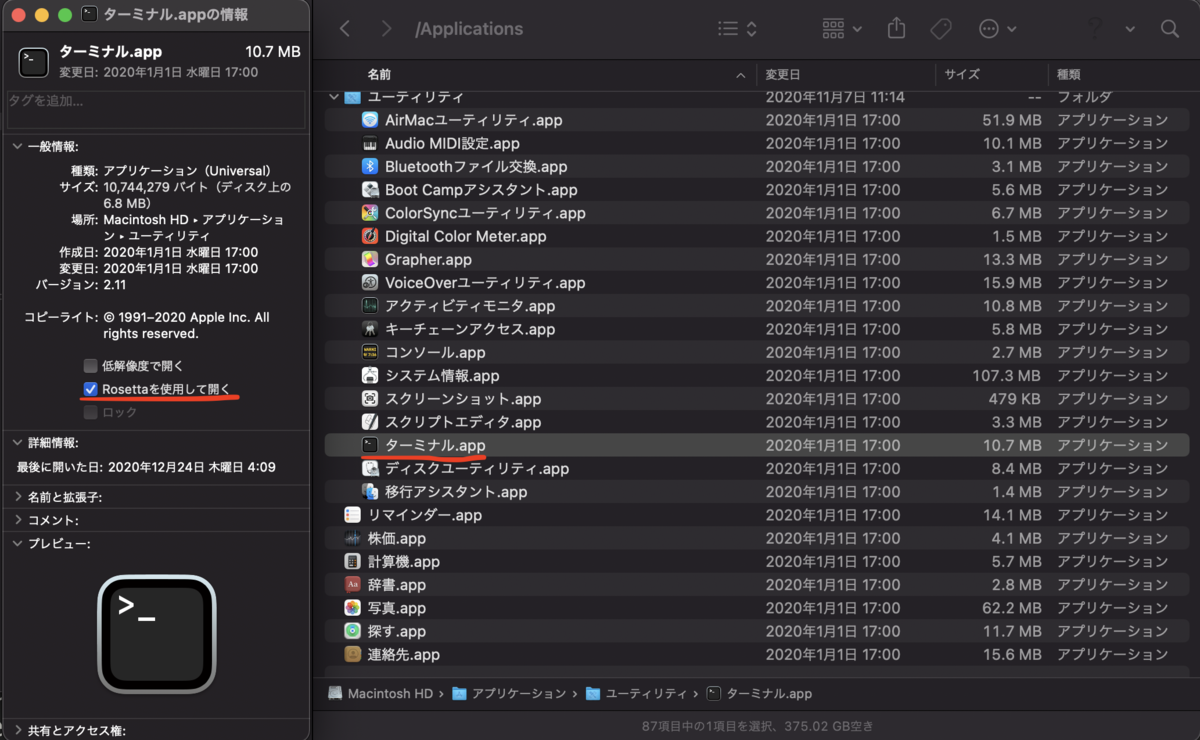Go back in Finder navigation
The image size is (1200, 740).
coord(345,29)
